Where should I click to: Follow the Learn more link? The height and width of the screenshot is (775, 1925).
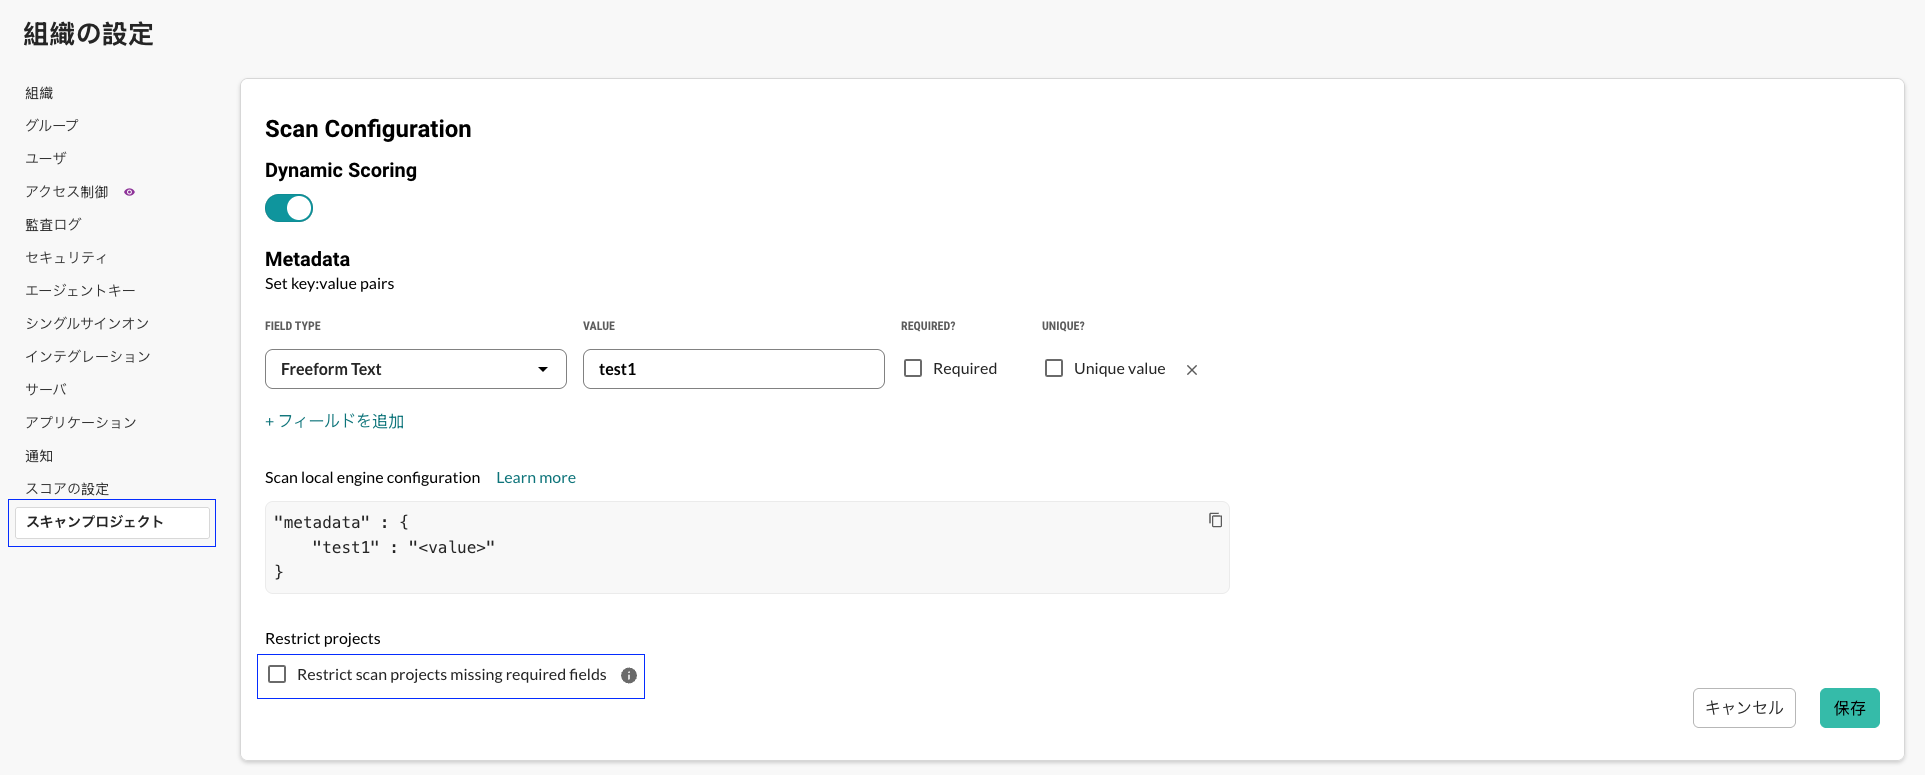click(536, 478)
